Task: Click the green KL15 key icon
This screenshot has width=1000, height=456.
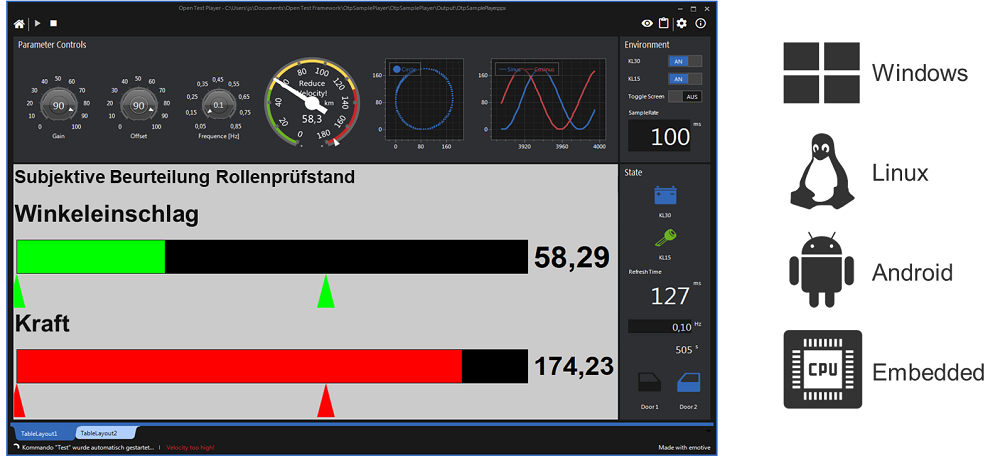Action: click(665, 238)
